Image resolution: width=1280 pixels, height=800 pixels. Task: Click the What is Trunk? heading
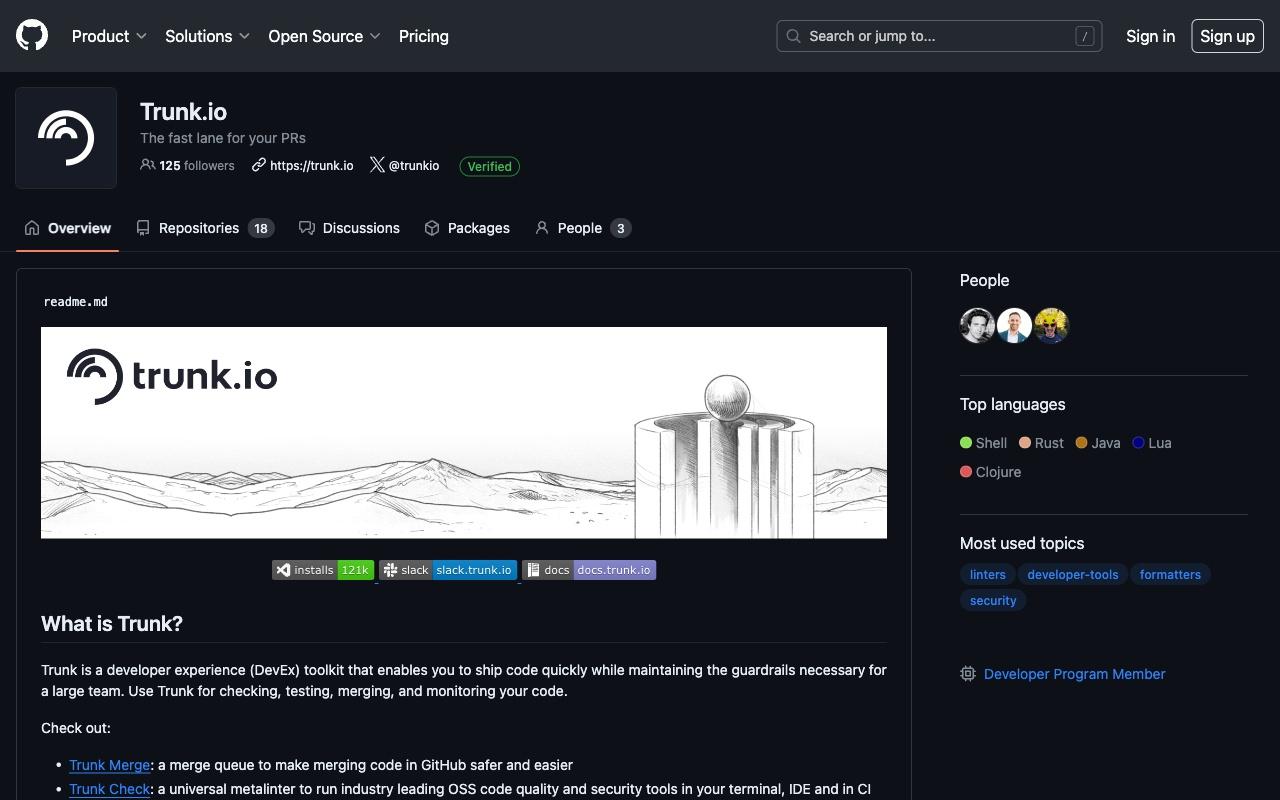coord(112,624)
